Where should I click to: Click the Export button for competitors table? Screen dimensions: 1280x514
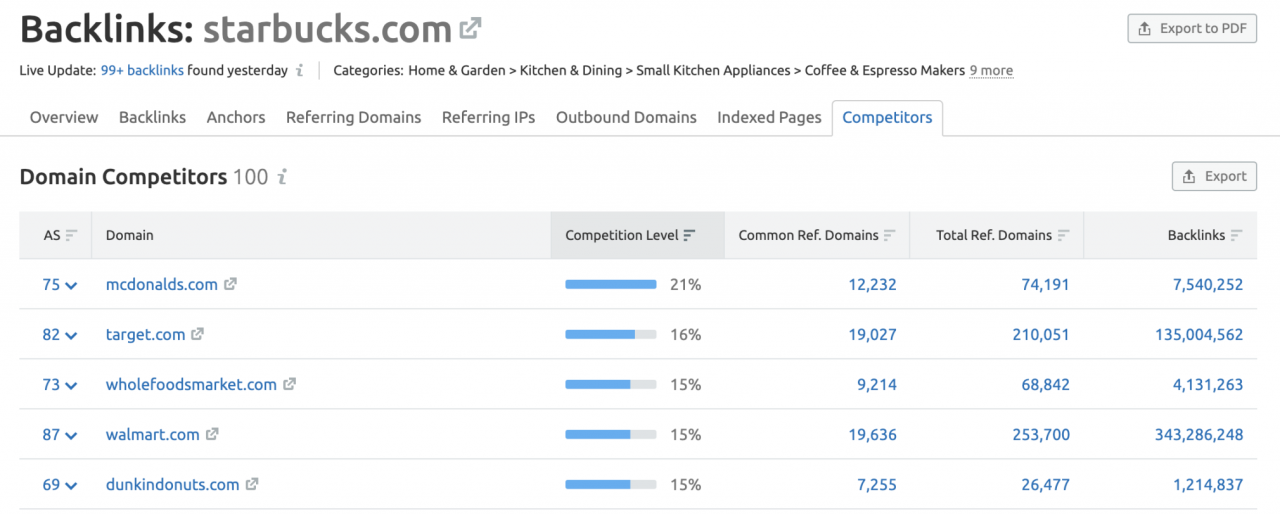point(1214,176)
